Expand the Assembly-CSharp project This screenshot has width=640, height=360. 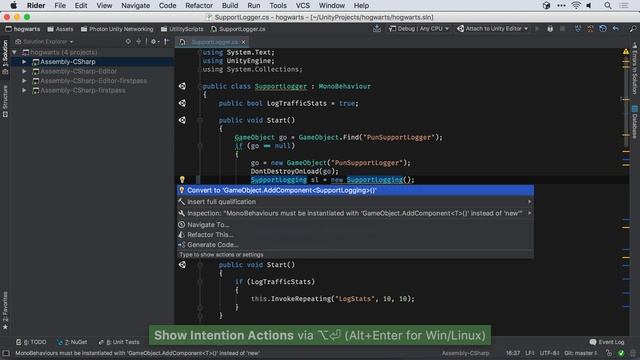click(x=24, y=62)
